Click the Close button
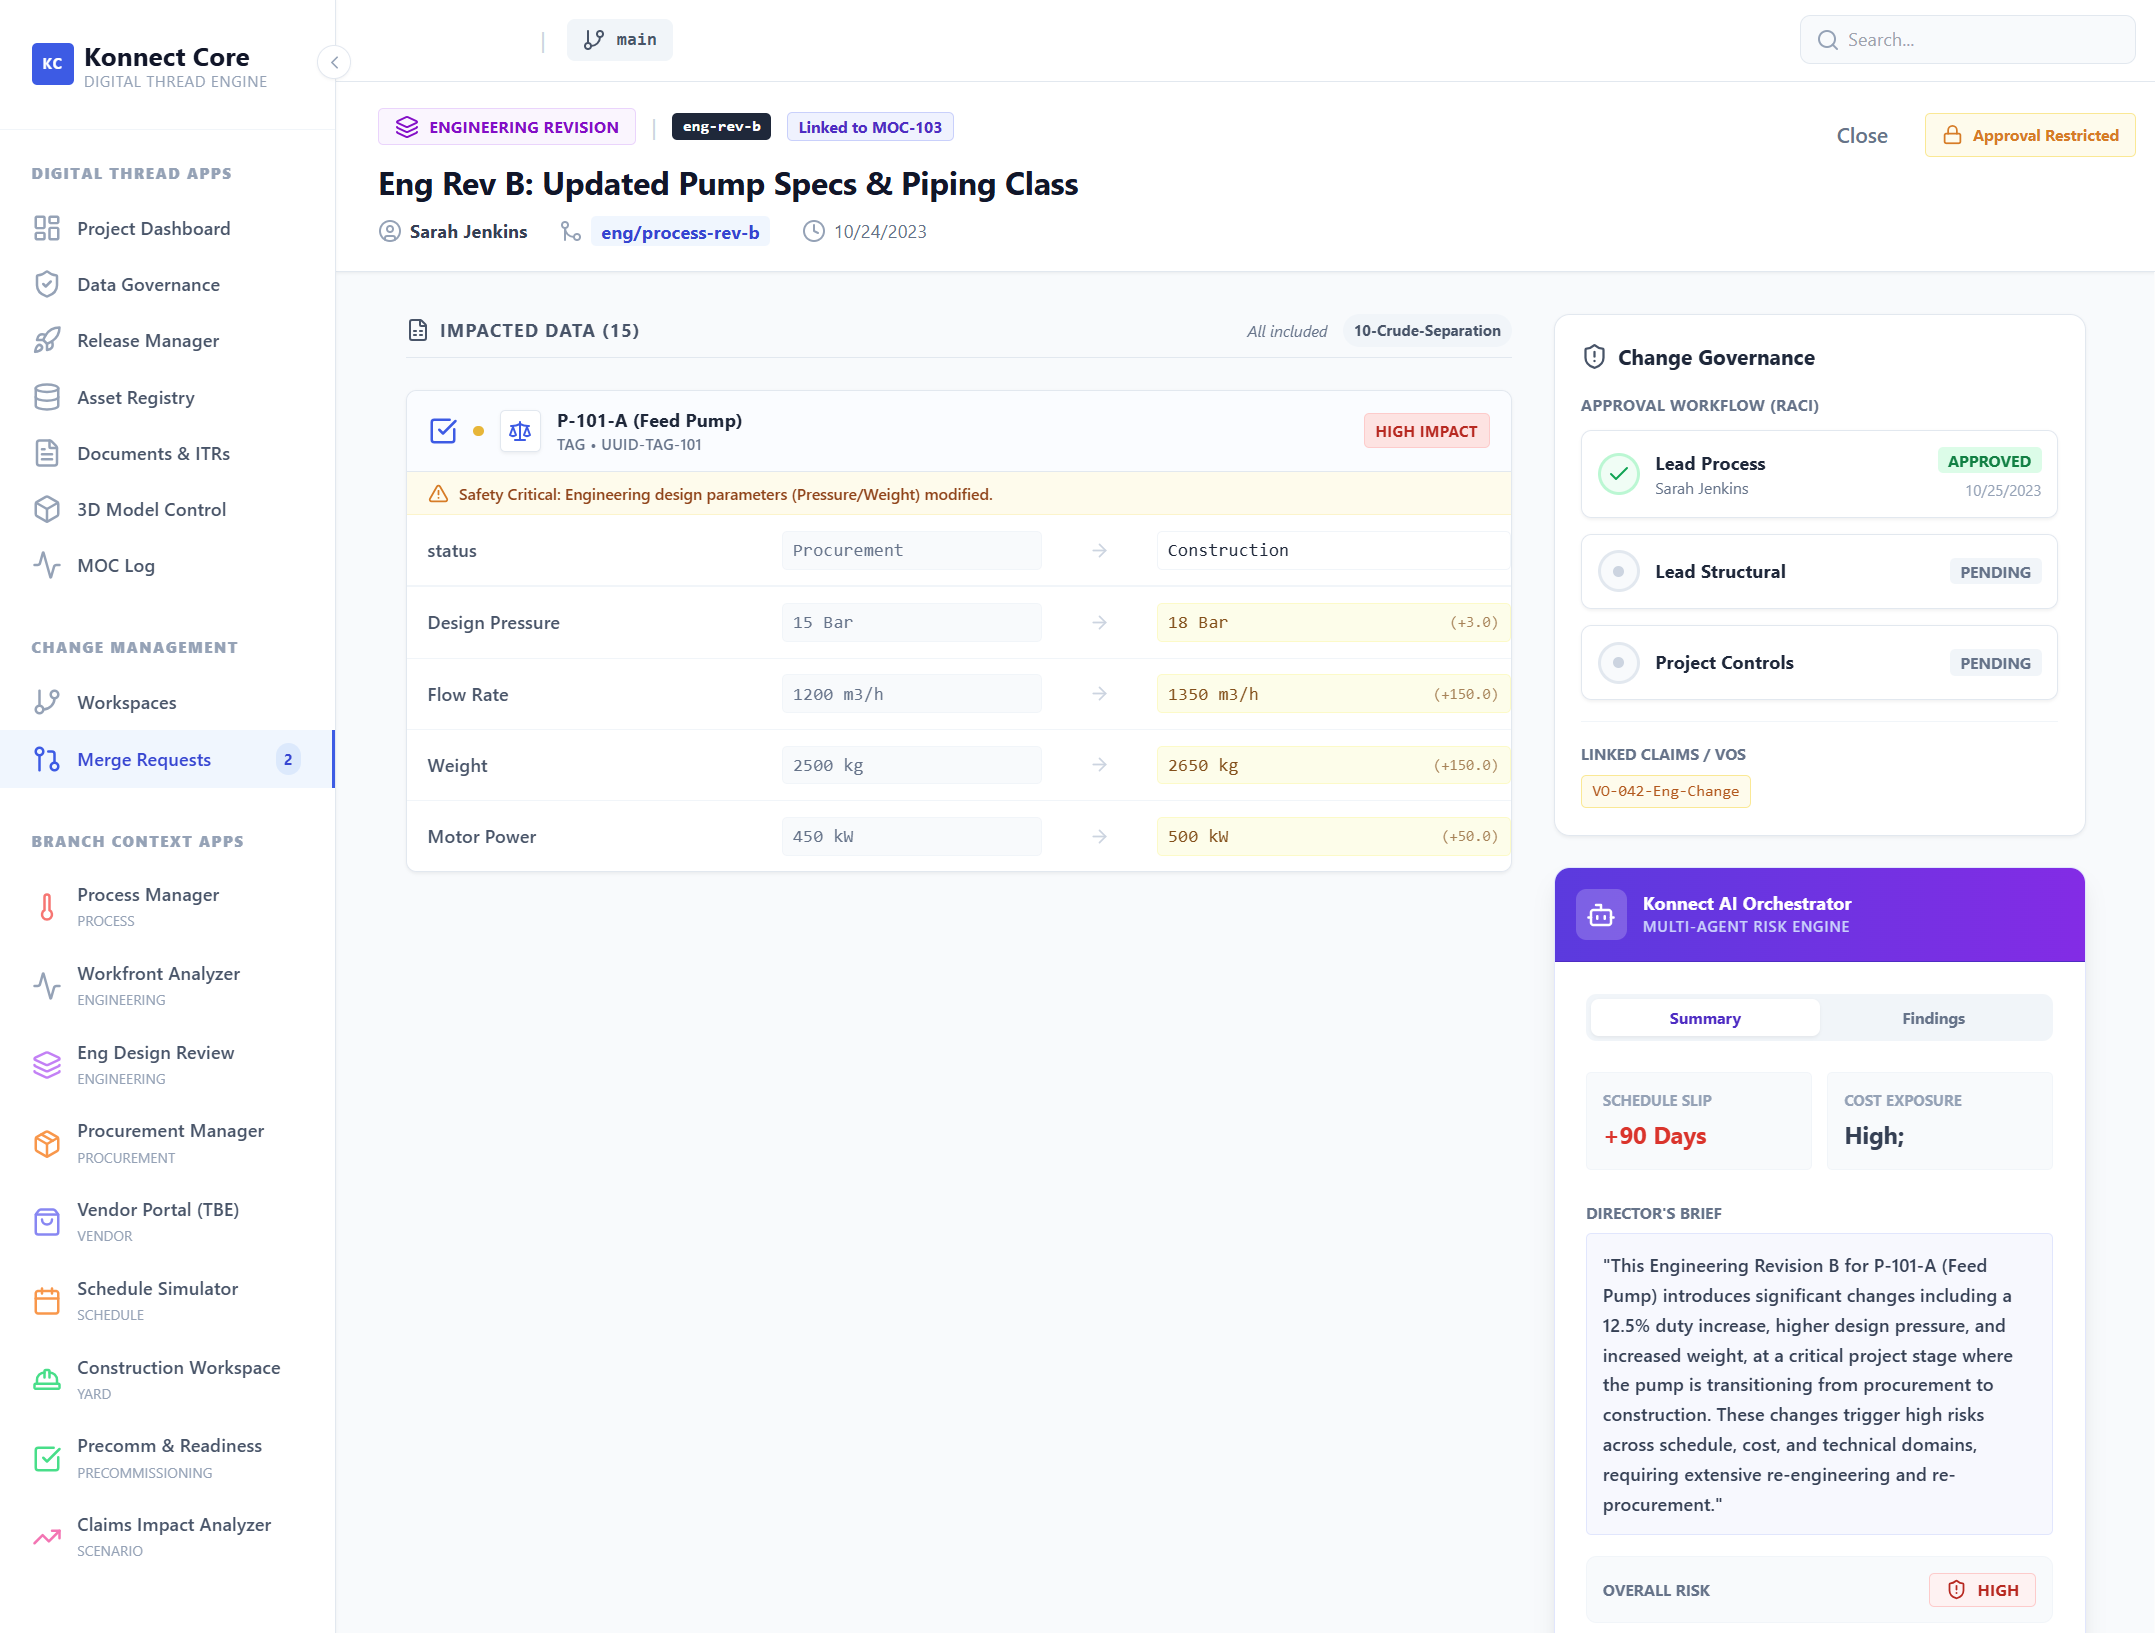Viewport: 2155px width, 1633px height. pyautogui.click(x=1861, y=135)
